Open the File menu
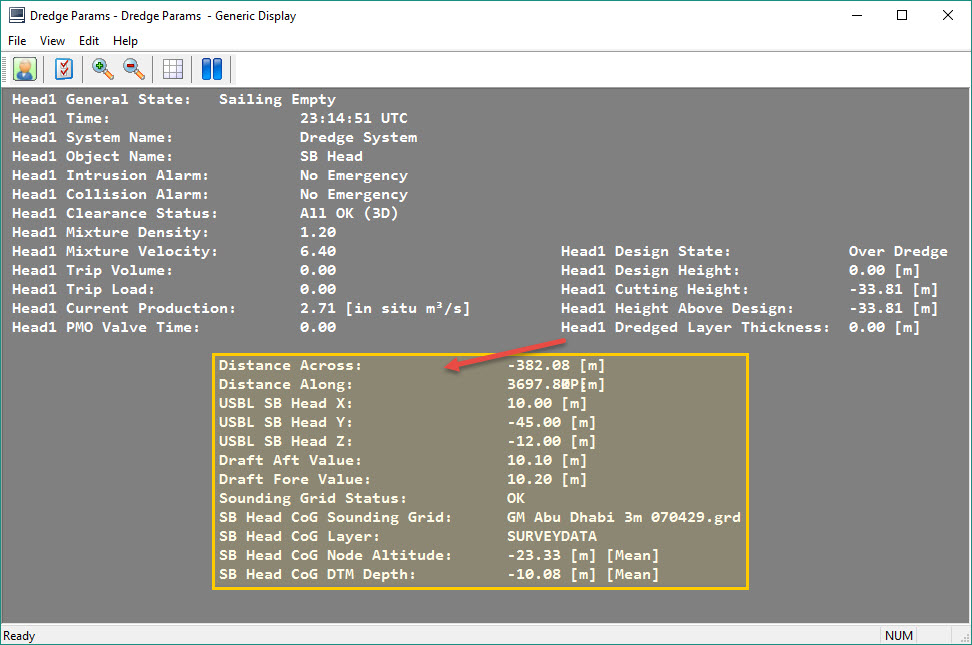Image resolution: width=972 pixels, height=645 pixels. pos(17,41)
